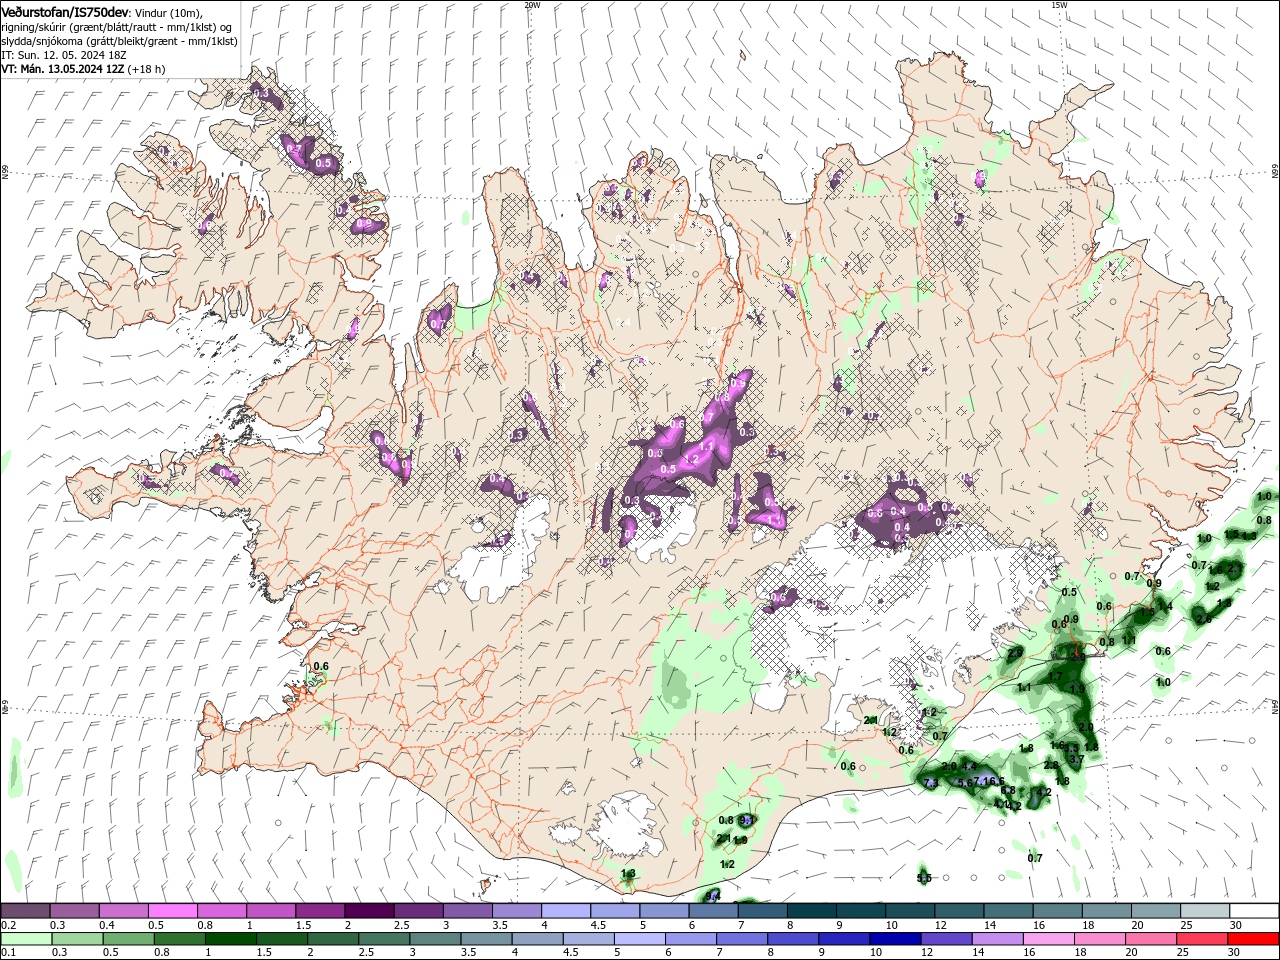Click the 'VT: Mán. 13.05.2024 12Z' valid time text
The image size is (1280, 960).
[62, 69]
